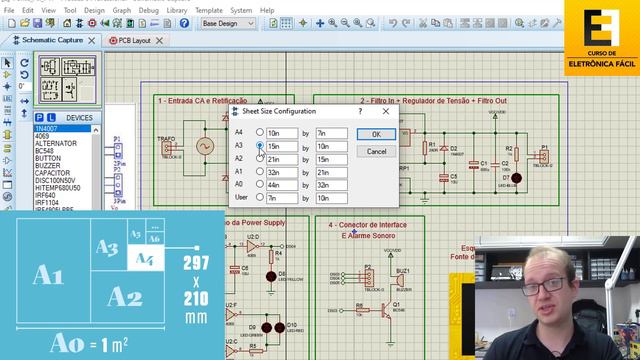Select DISC100N50V in the devices list
640x360 pixels.
coord(55,180)
